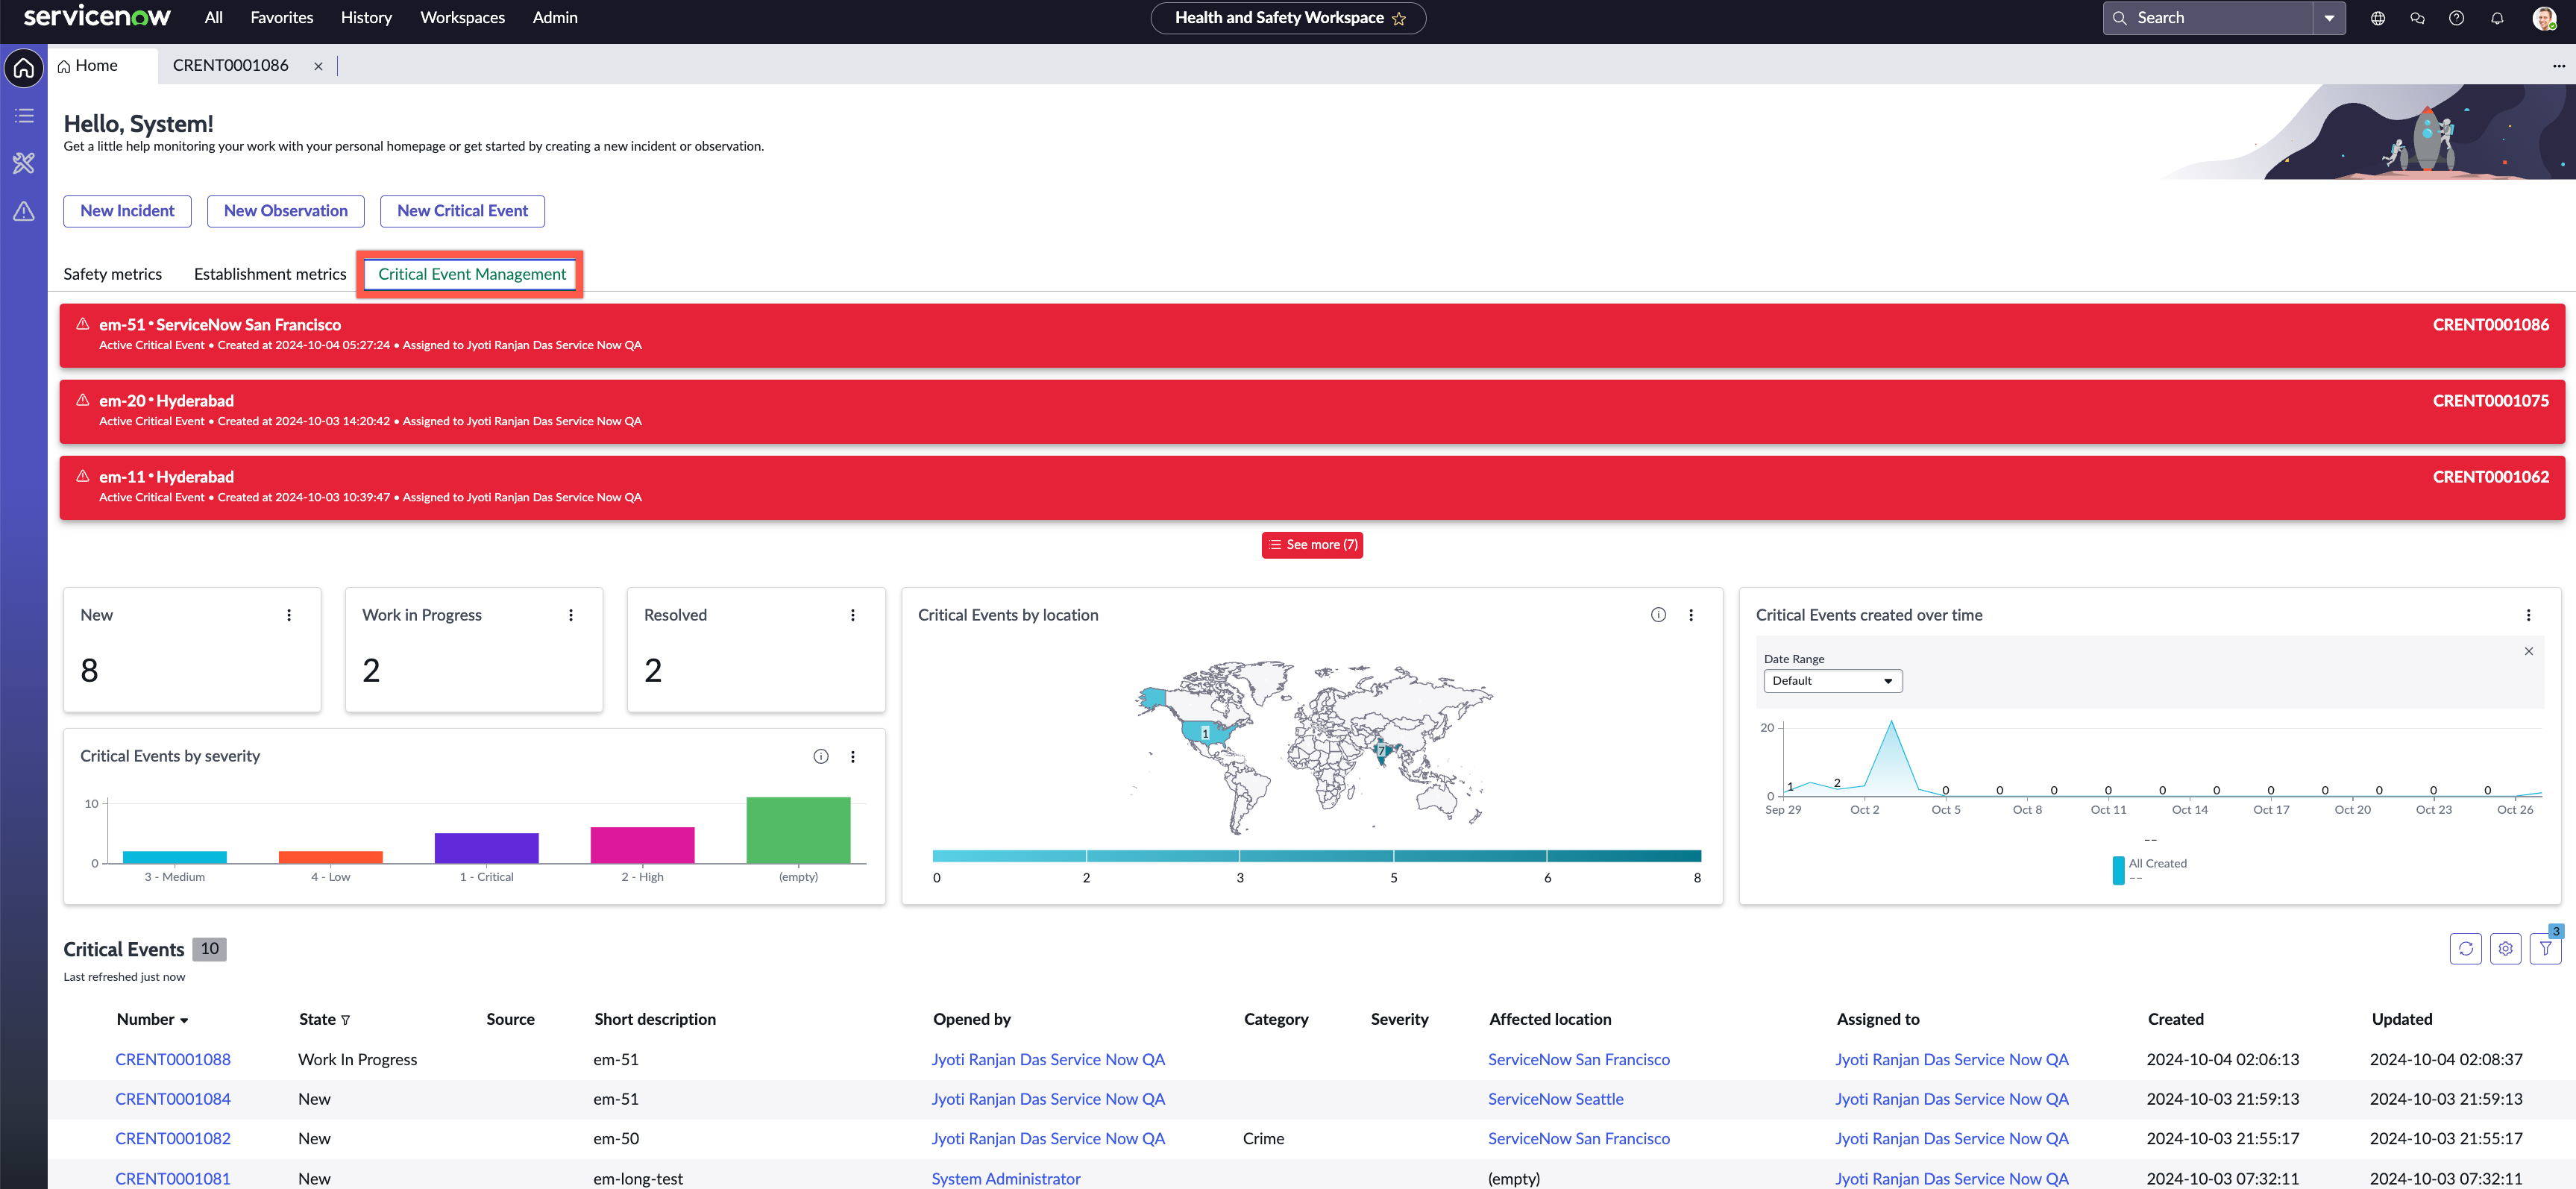Open record CRENT0001088

tap(172, 1059)
